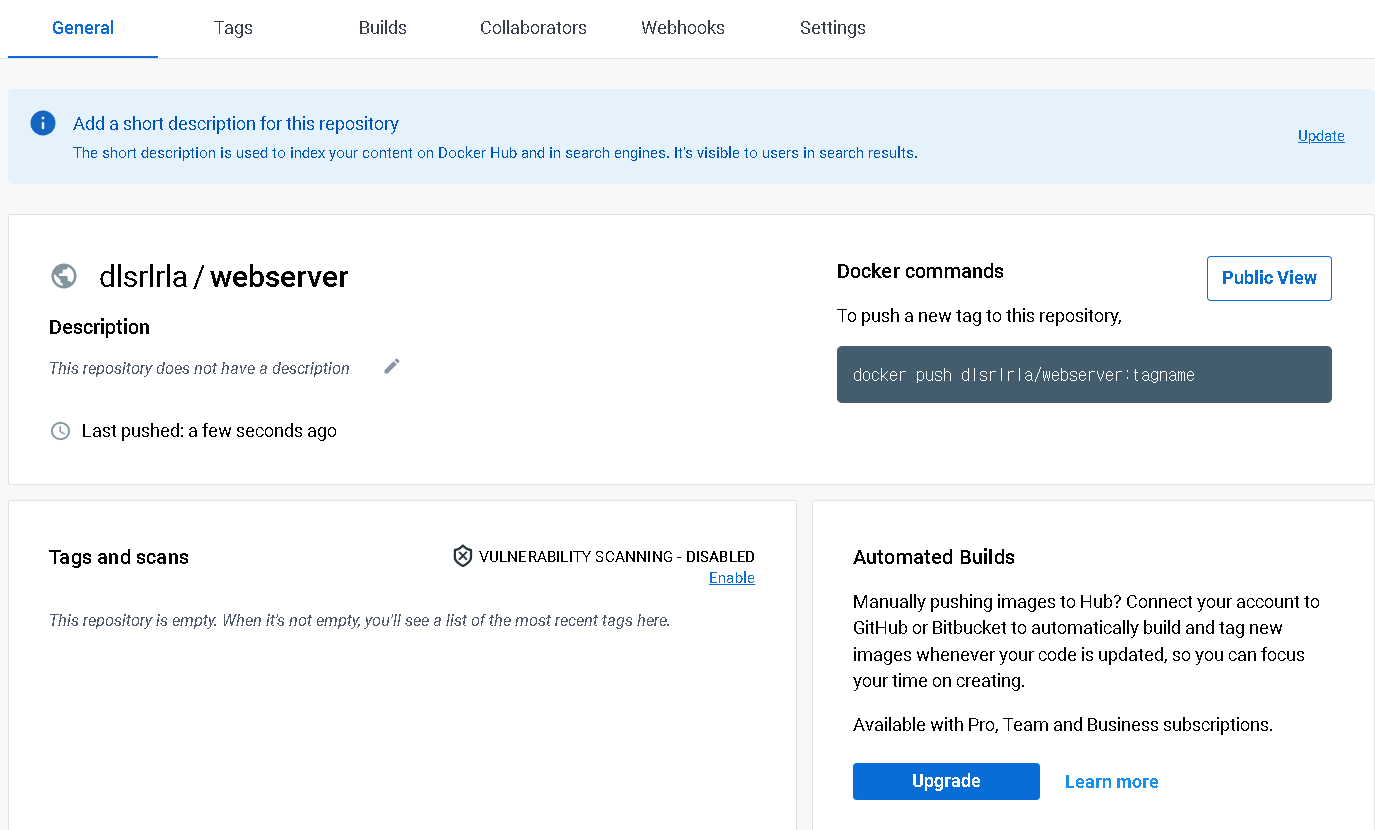Click 'Add a short description for this repository' heading

pos(236,124)
